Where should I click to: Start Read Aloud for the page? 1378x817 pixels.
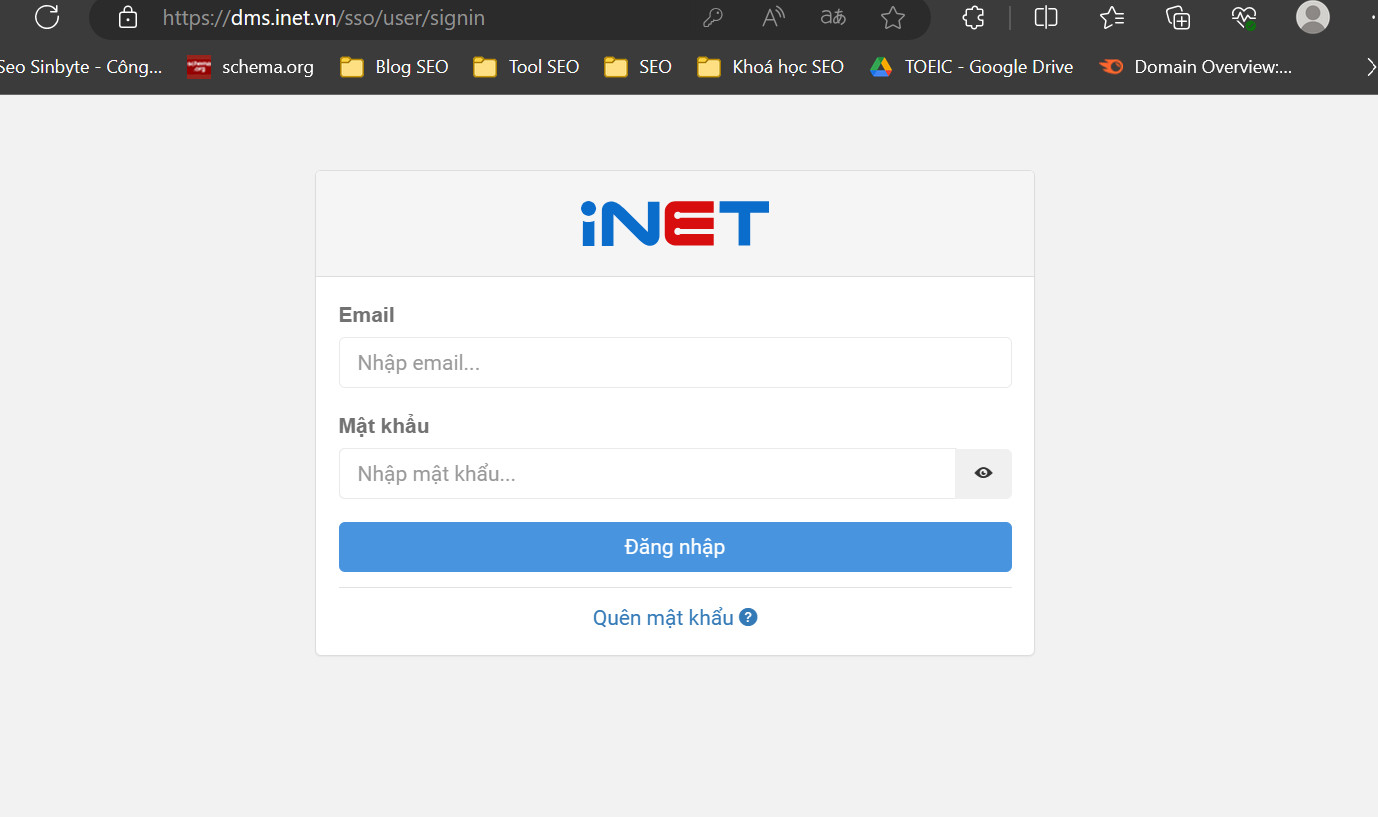click(x=772, y=17)
